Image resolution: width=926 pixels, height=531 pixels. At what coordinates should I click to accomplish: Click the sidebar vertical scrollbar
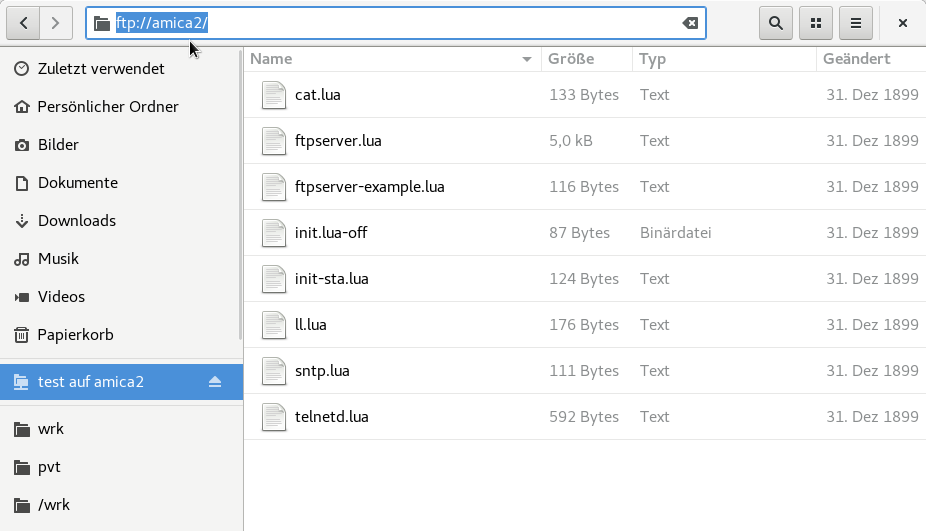pos(239,200)
